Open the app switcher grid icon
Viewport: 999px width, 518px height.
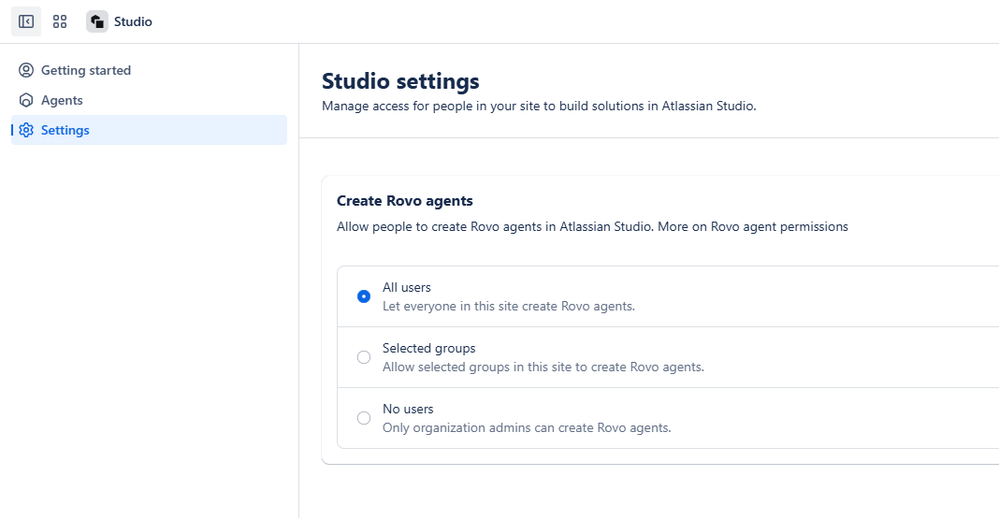pyautogui.click(x=60, y=22)
